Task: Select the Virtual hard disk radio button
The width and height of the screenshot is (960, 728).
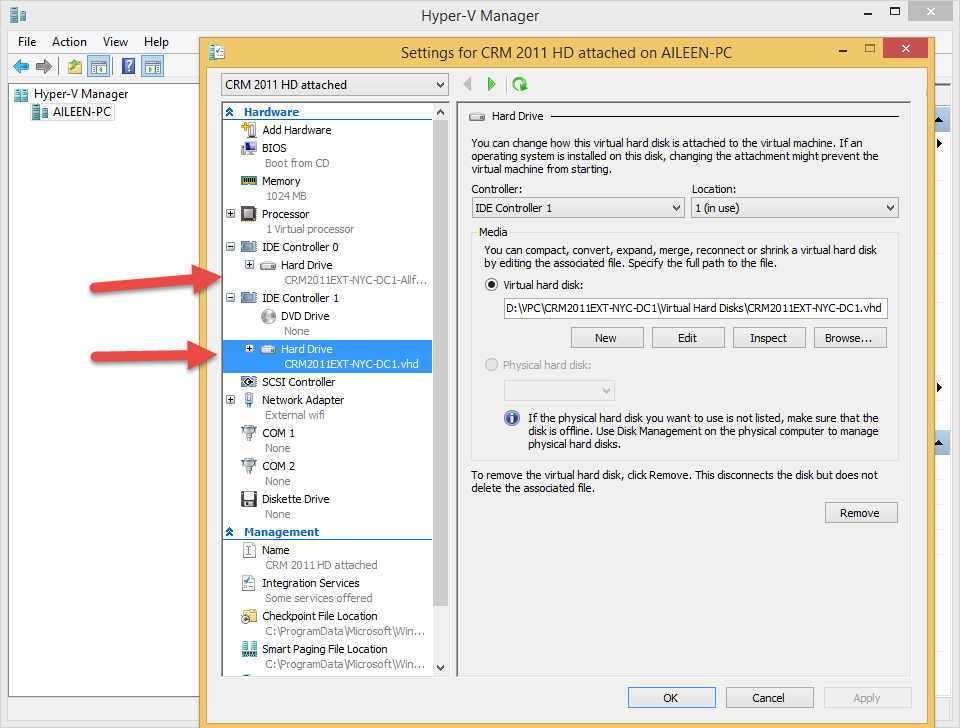Action: point(491,285)
